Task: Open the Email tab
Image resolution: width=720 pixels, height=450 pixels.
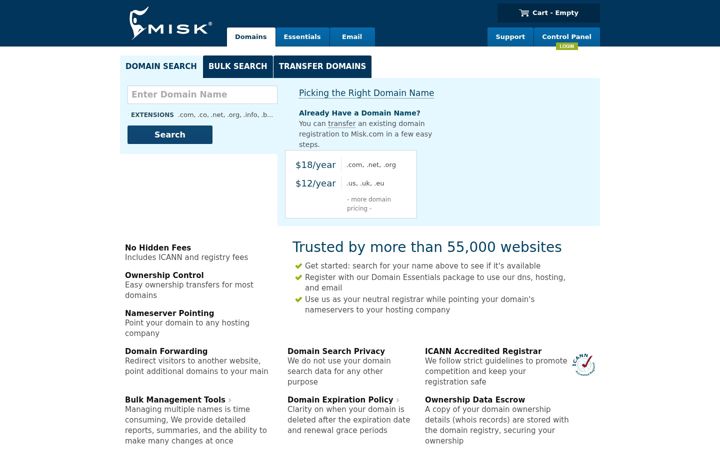Action: point(352,37)
